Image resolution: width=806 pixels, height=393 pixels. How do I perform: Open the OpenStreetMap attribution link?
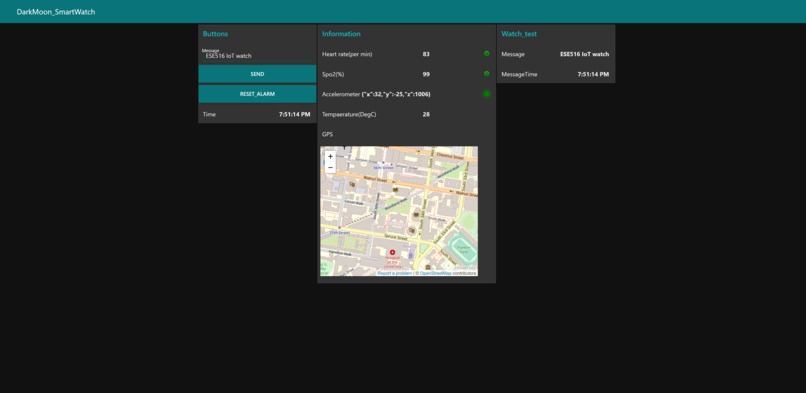(435, 273)
